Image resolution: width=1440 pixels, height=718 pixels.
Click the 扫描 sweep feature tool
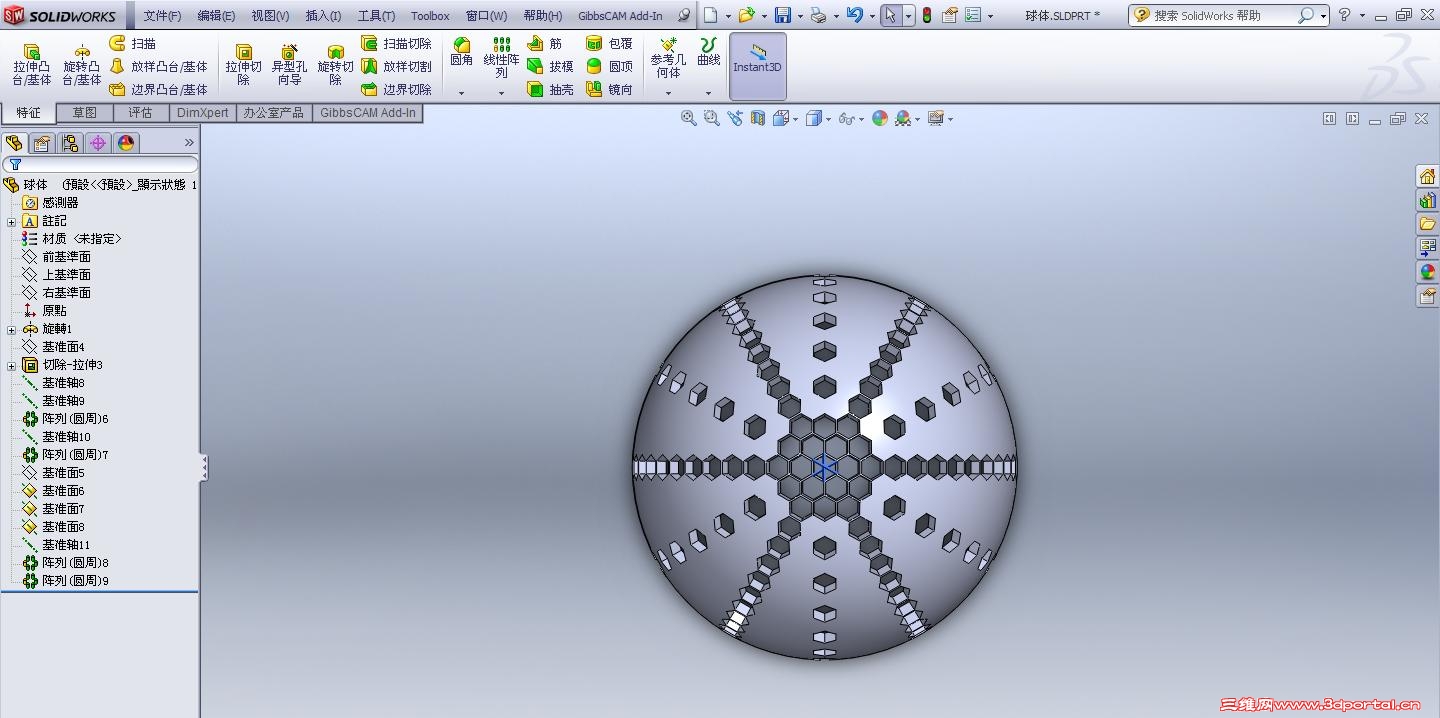pos(133,44)
